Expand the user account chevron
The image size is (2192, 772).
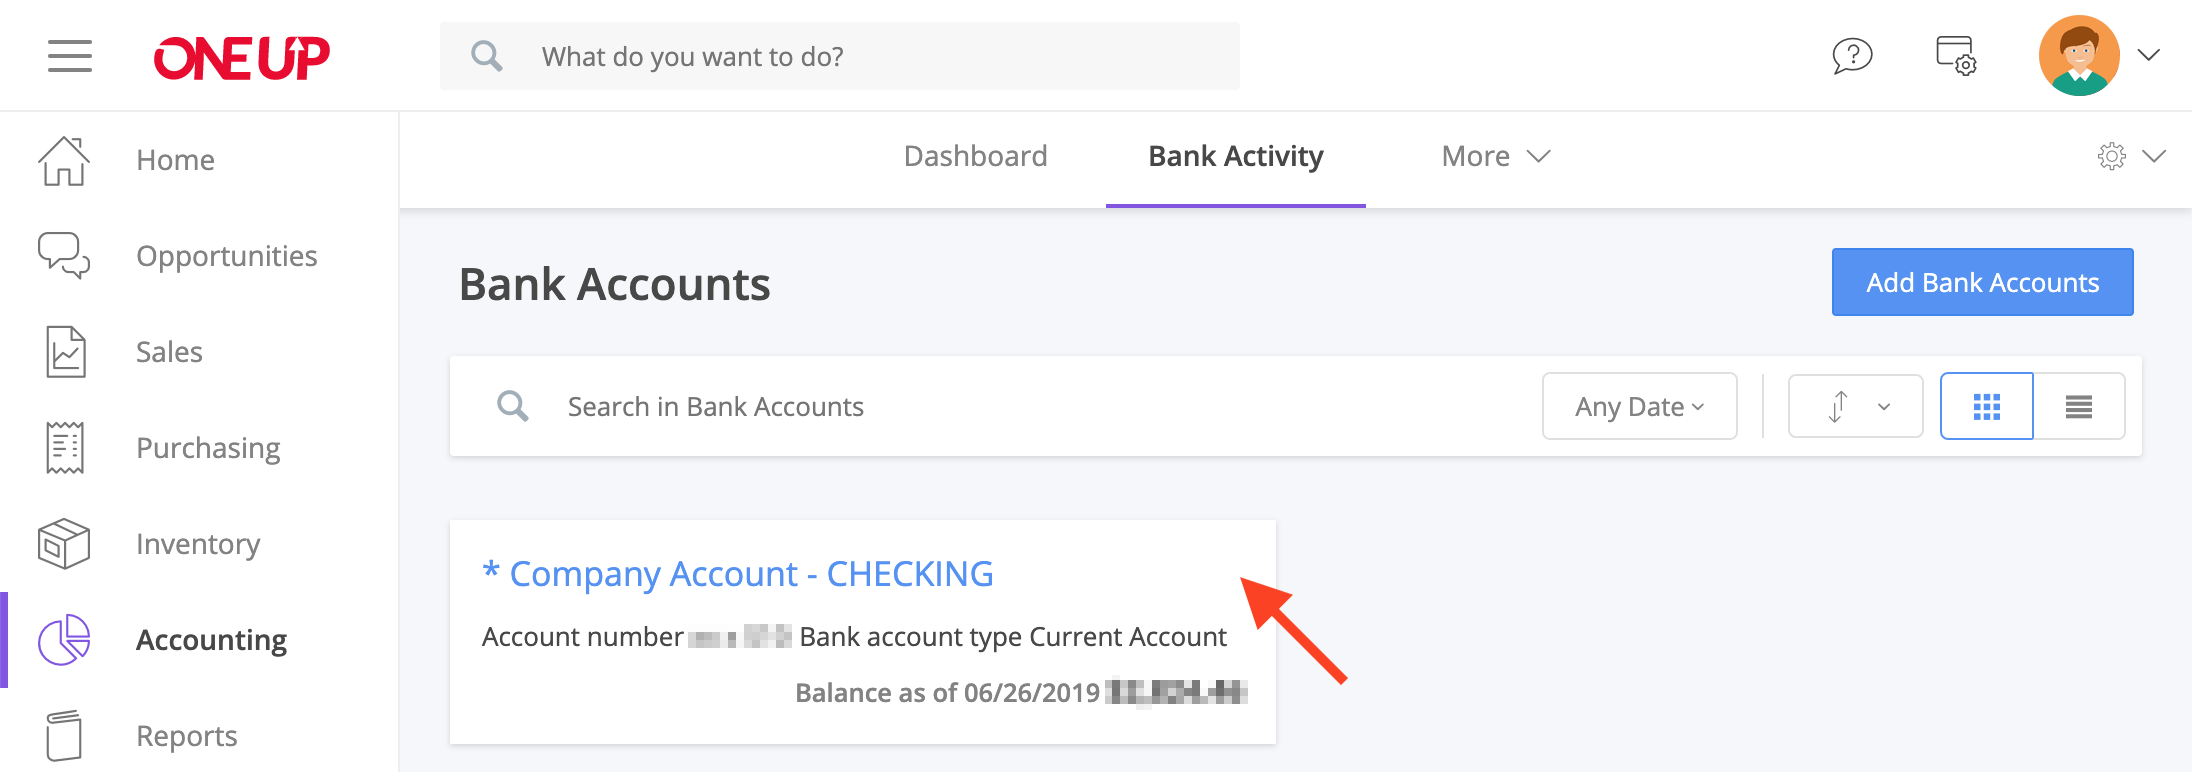(x=2149, y=55)
